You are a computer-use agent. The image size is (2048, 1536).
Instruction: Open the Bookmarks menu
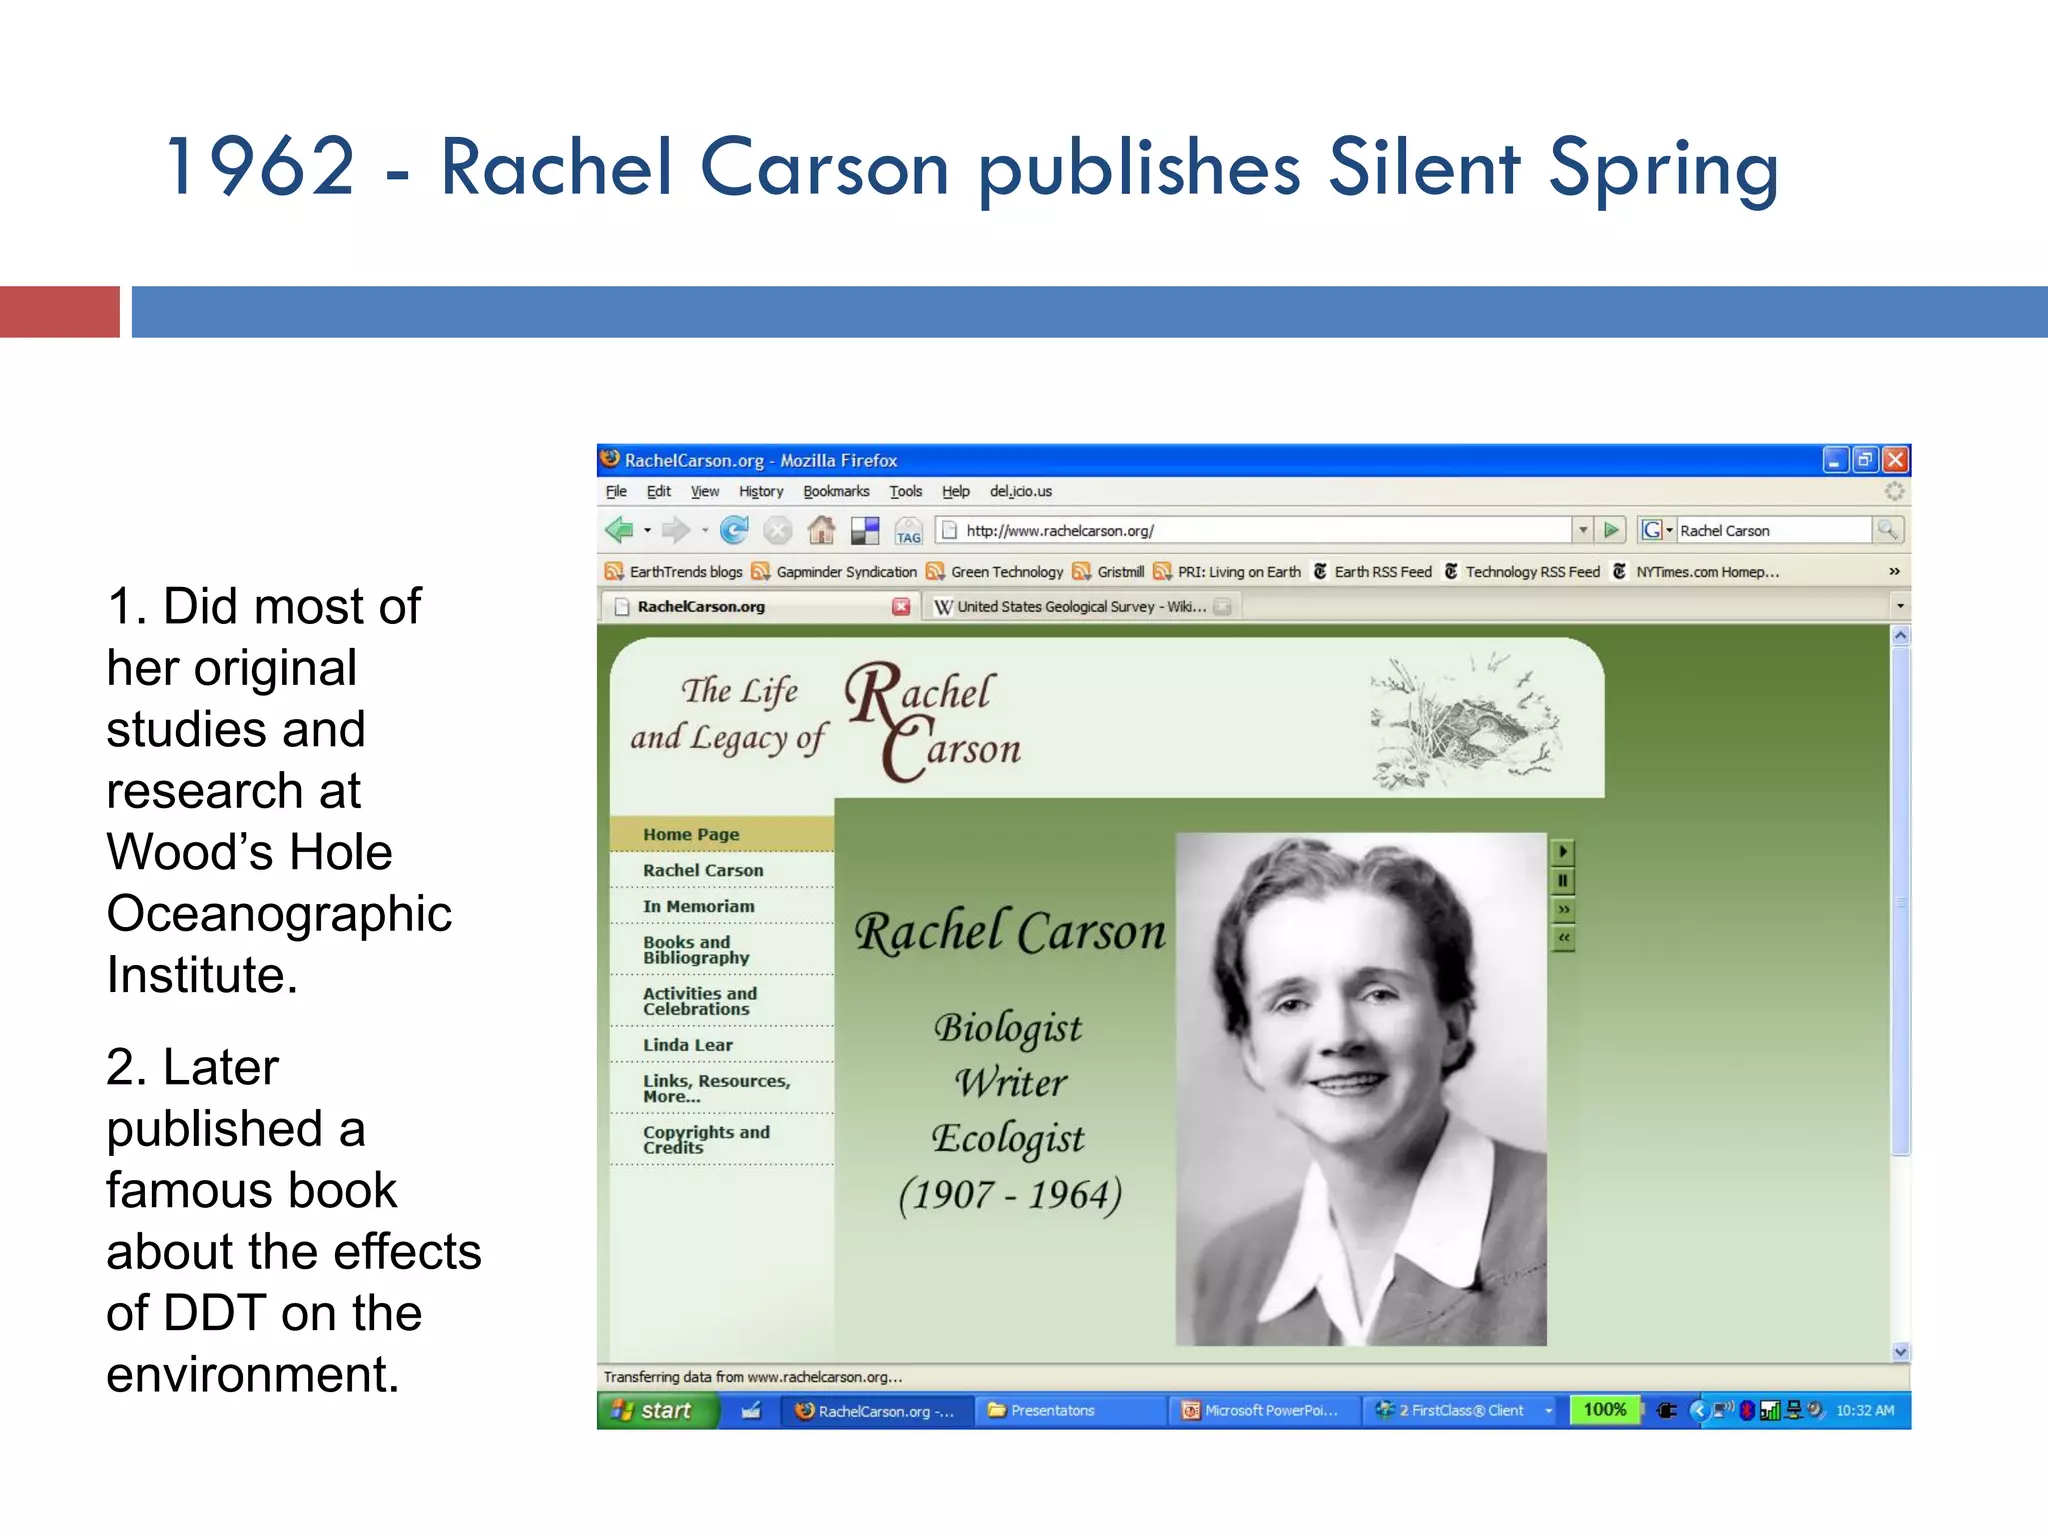[836, 491]
